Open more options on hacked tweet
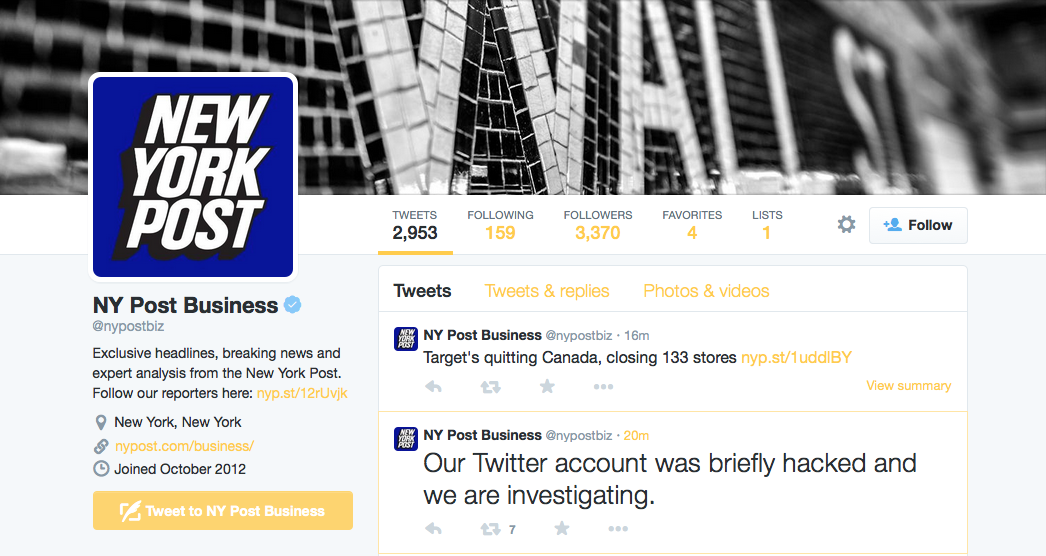 (618, 529)
